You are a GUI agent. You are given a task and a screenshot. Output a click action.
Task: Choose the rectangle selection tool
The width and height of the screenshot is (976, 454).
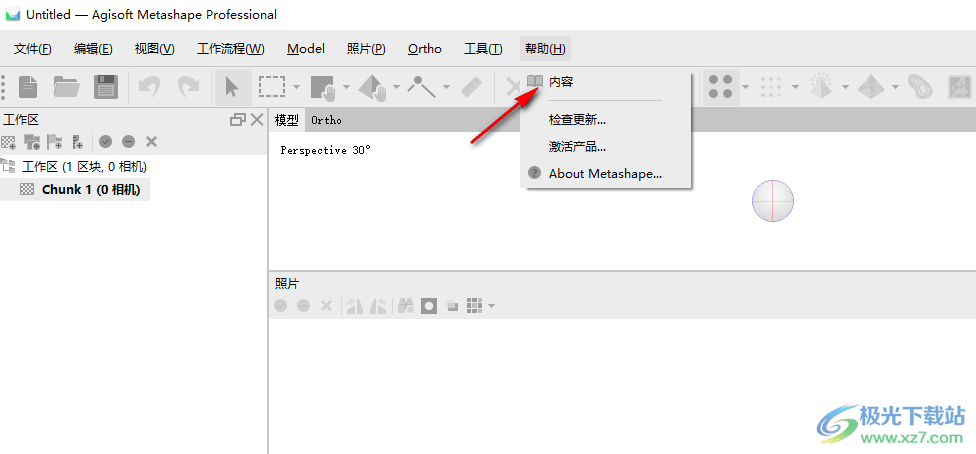click(x=272, y=87)
